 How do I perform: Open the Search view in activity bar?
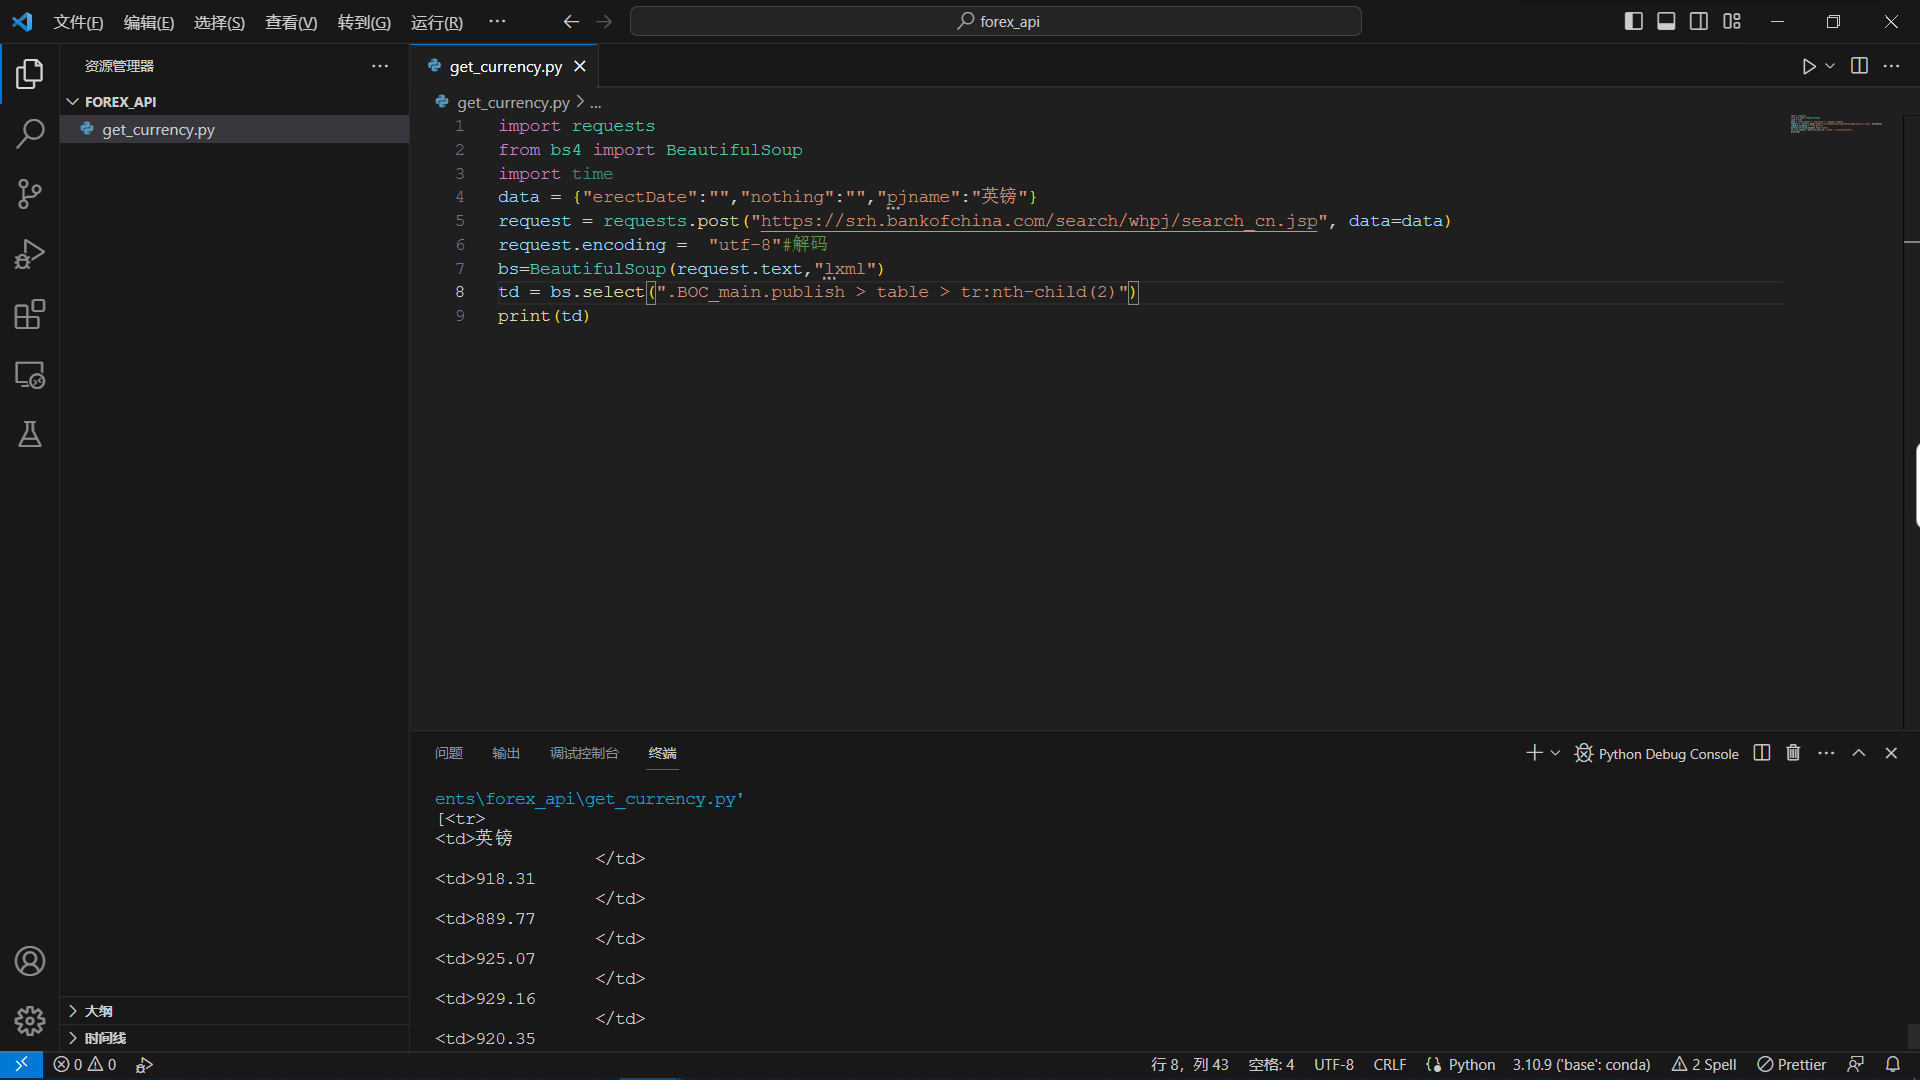(x=30, y=133)
